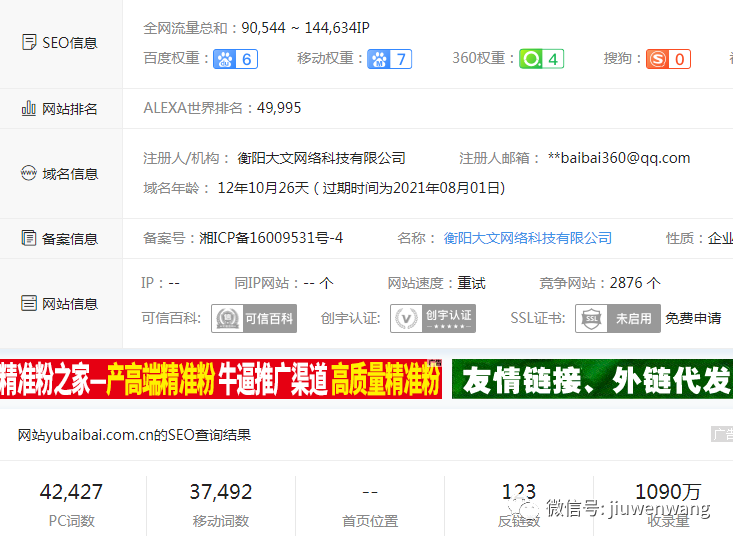733x542 pixels.
Task: Click the SEO信息 row label
Action: pos(70,43)
